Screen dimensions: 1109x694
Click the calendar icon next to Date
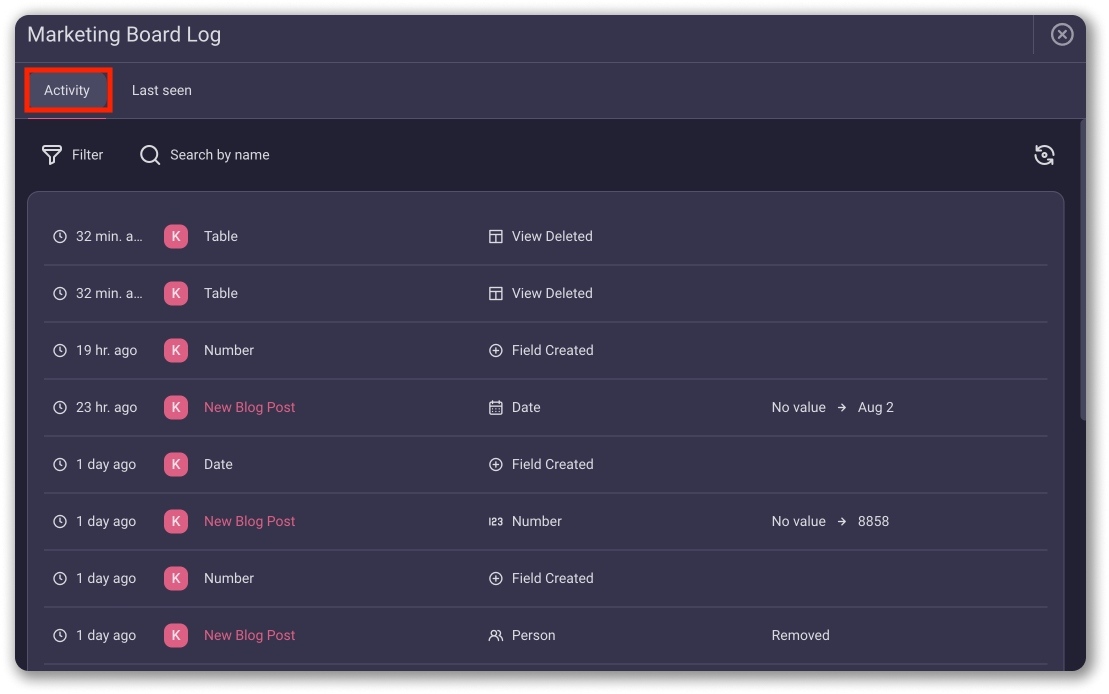[494, 407]
